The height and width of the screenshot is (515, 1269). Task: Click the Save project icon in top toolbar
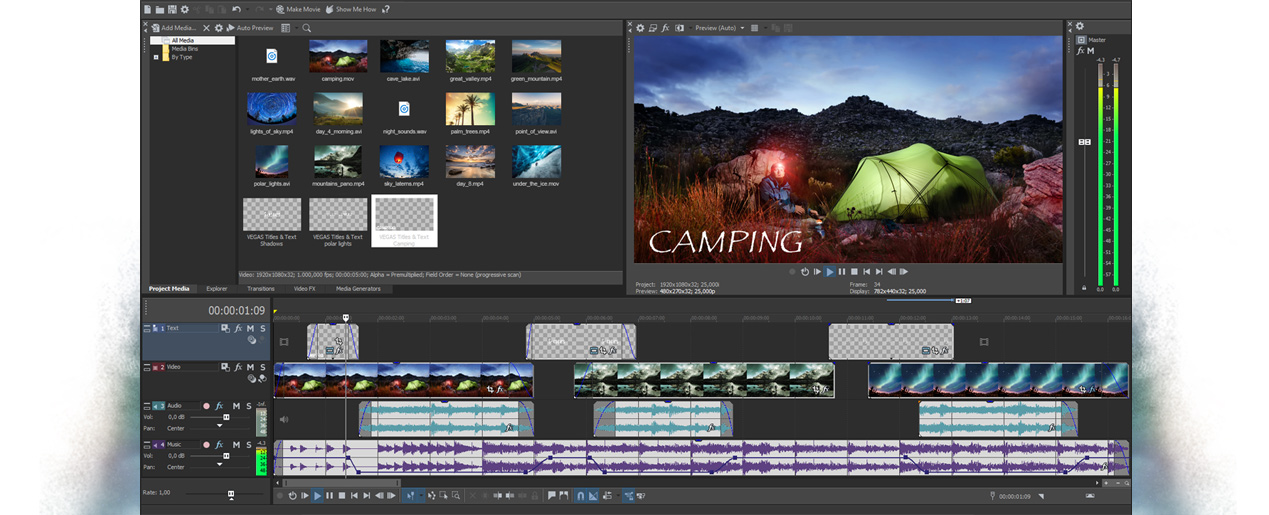click(171, 9)
